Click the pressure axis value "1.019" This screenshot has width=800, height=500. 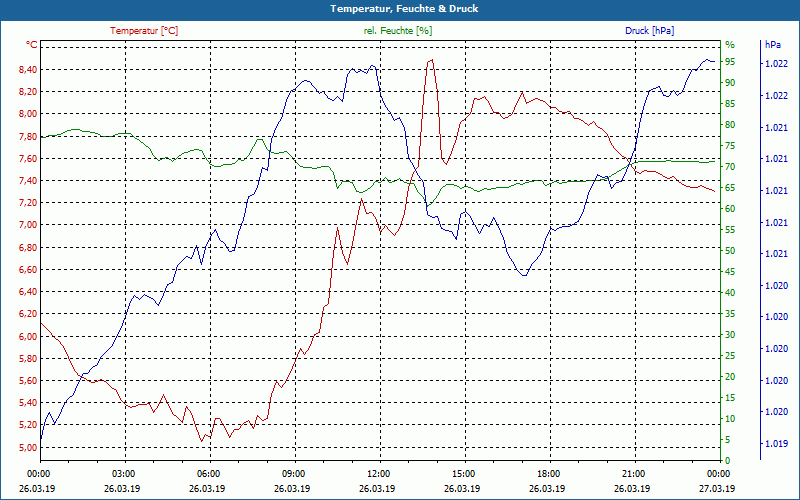pos(776,444)
